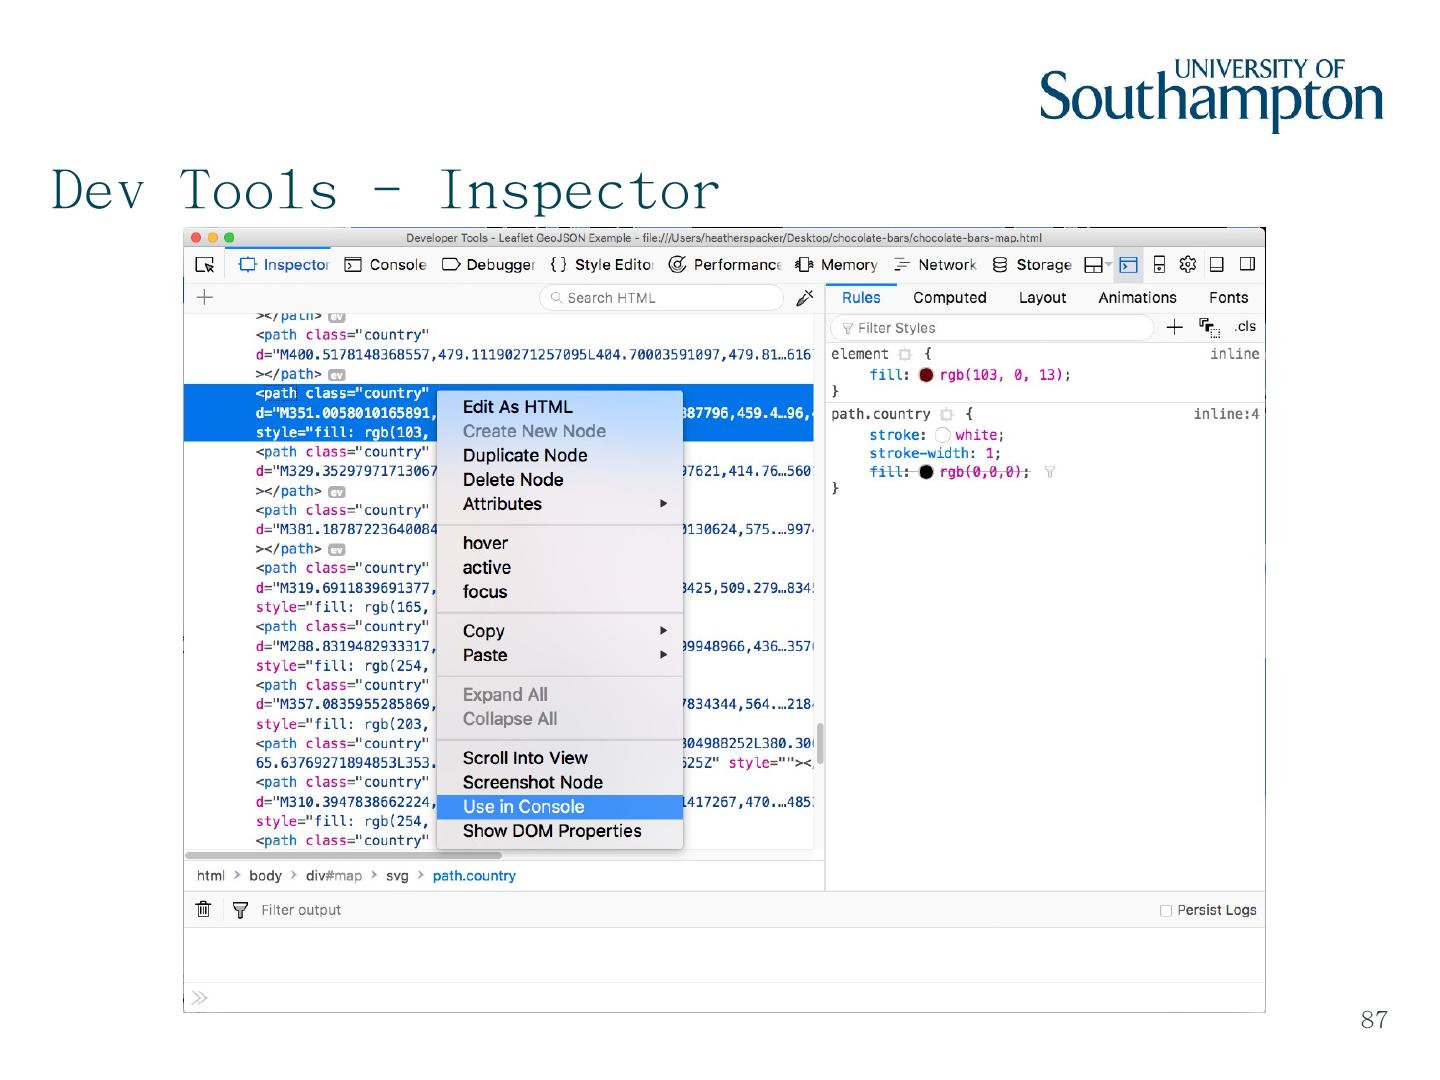Expand the Attributes submenu
This screenshot has width=1440, height=1080.
coord(560,504)
